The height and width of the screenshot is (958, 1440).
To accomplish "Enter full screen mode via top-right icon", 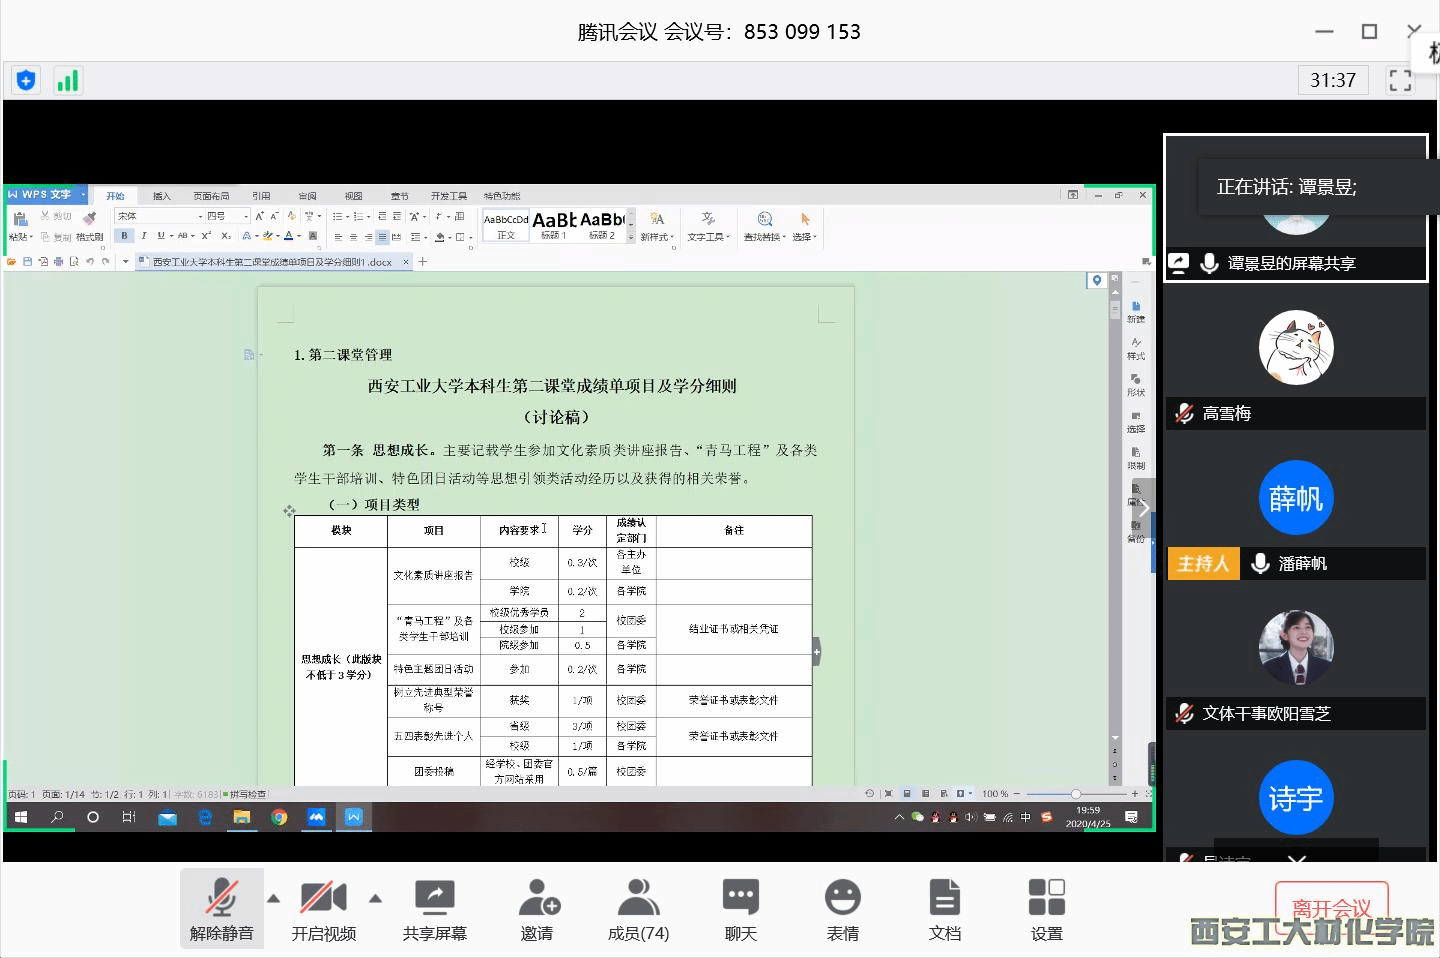I will point(1400,81).
